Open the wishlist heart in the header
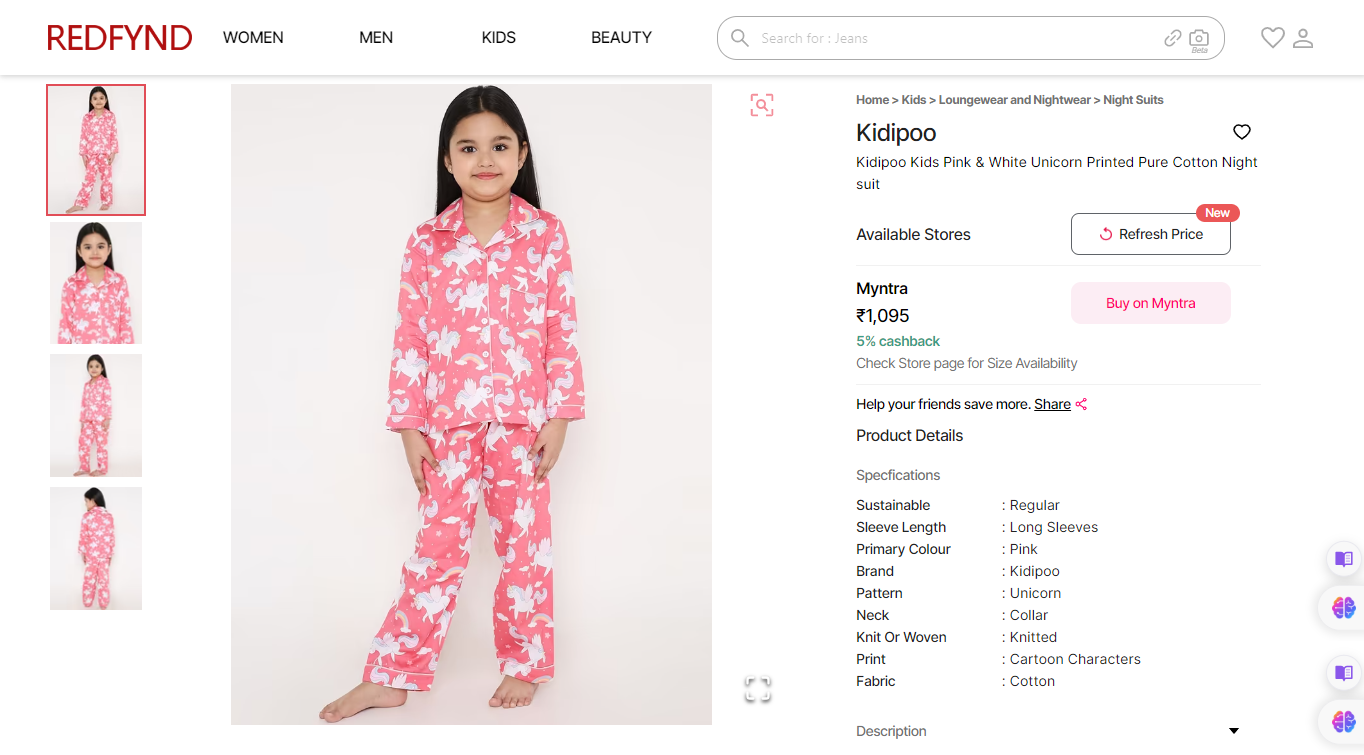The width and height of the screenshot is (1364, 755). (x=1272, y=38)
